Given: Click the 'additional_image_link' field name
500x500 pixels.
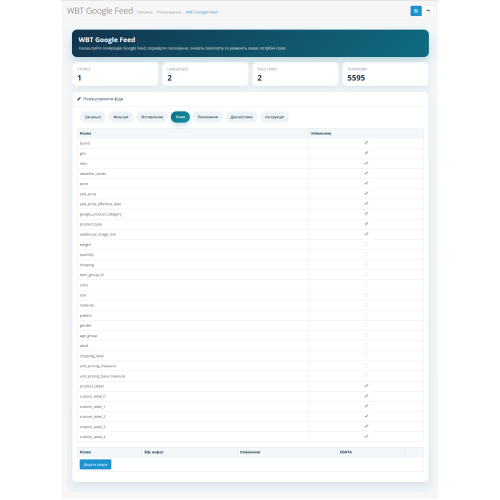Looking at the screenshot, I should point(98,235).
